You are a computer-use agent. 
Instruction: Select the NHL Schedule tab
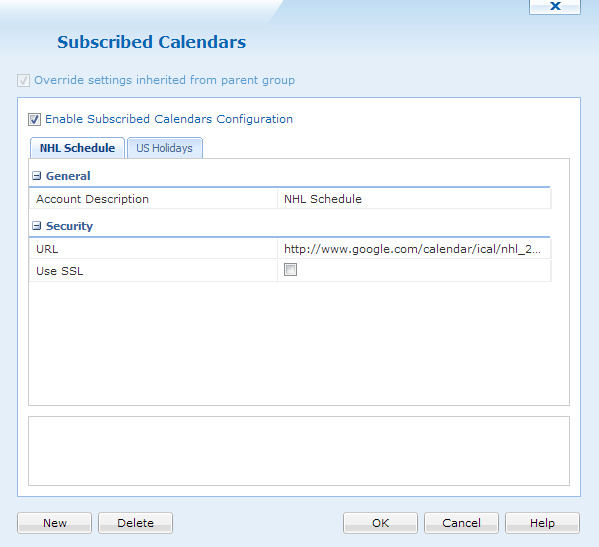coord(77,148)
